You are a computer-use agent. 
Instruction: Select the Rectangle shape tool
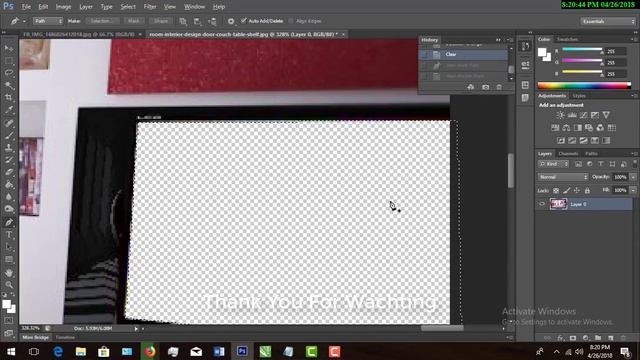pos(9,260)
